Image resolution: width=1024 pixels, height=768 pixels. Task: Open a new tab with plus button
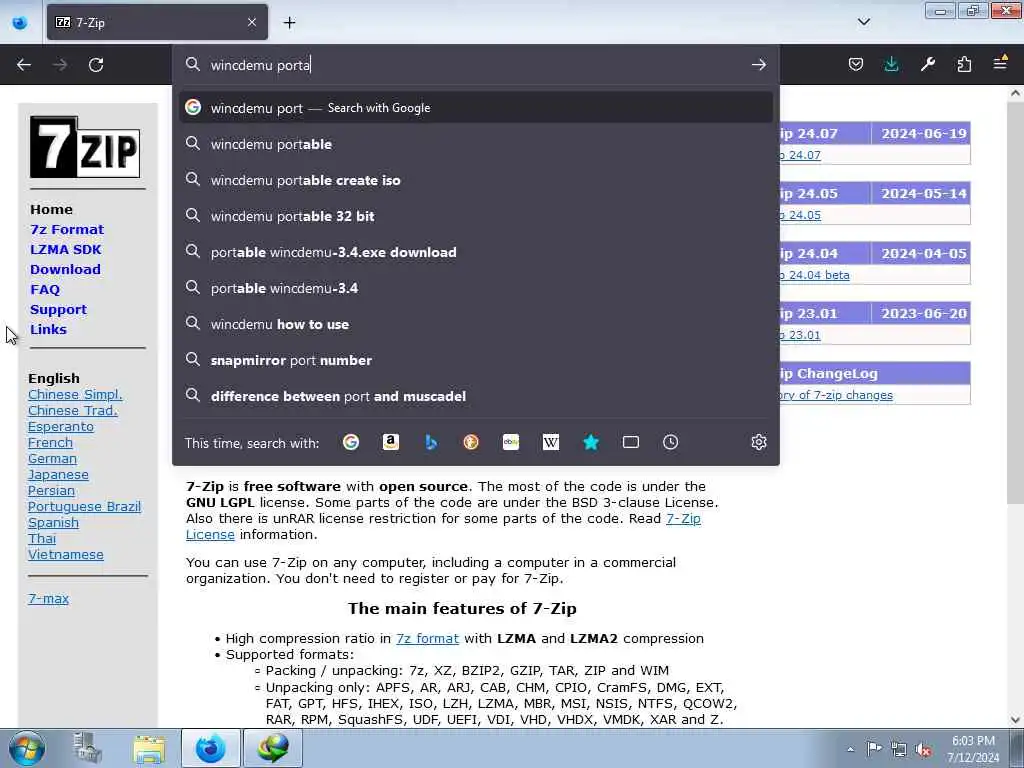coord(289,23)
